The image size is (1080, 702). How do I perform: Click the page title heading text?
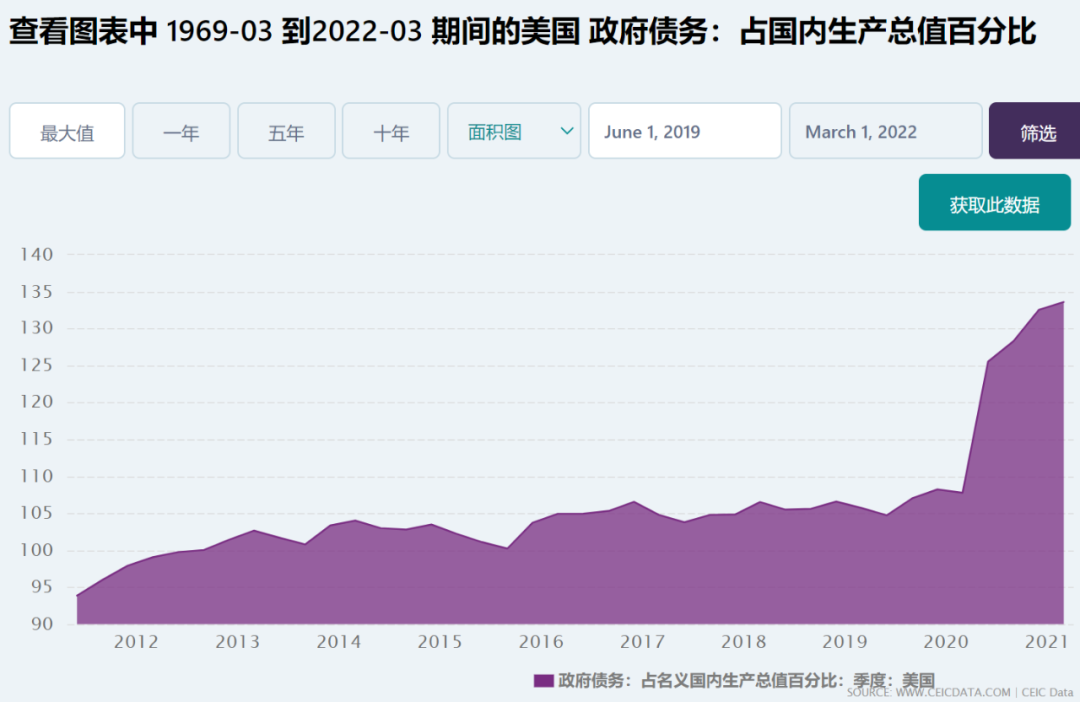tap(522, 32)
